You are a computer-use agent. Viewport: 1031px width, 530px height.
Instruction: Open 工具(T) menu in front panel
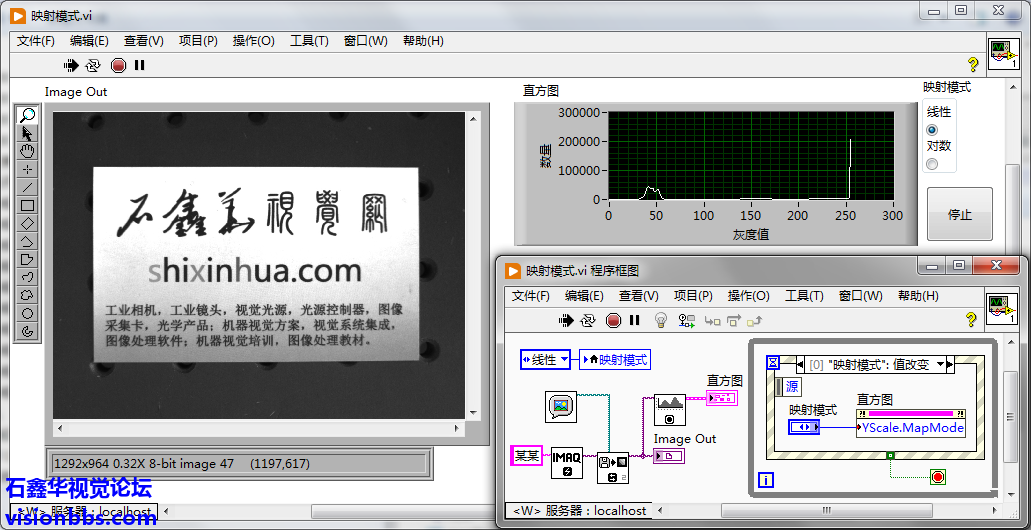pyautogui.click(x=309, y=41)
